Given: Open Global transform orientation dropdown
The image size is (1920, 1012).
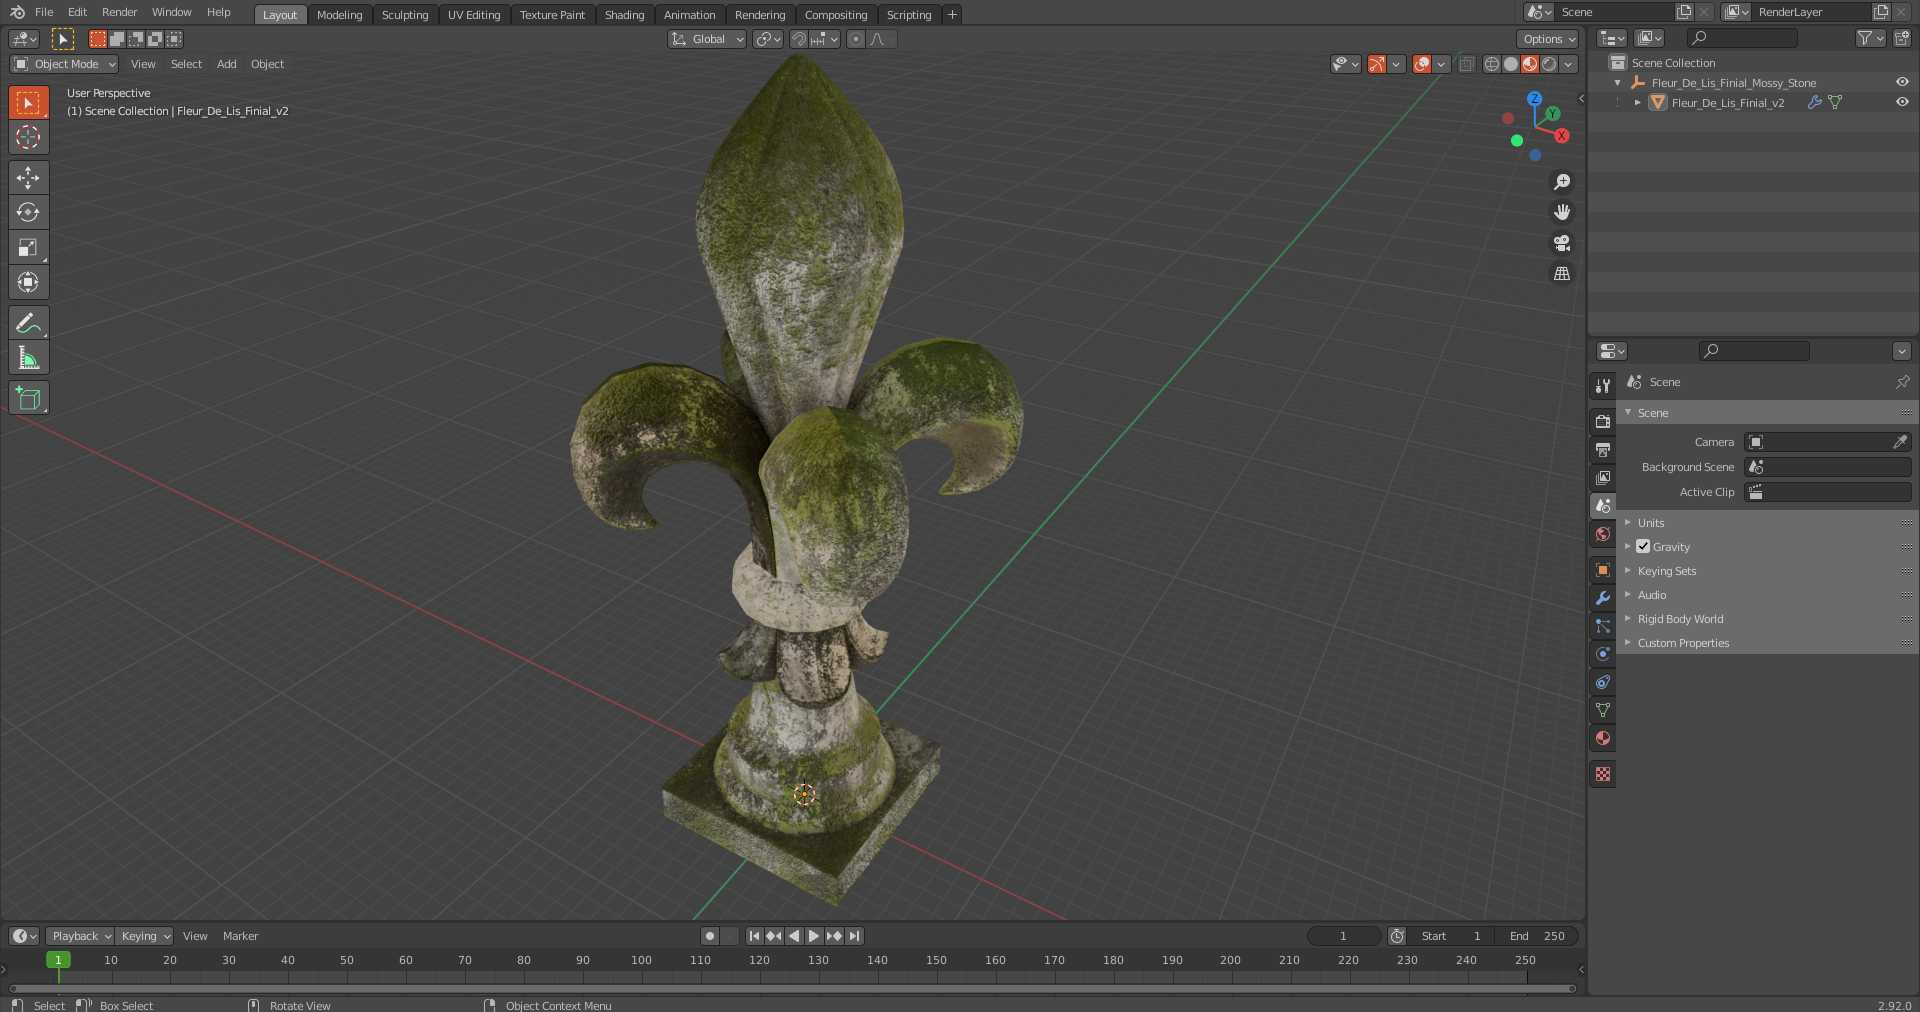Looking at the screenshot, I should [x=707, y=39].
